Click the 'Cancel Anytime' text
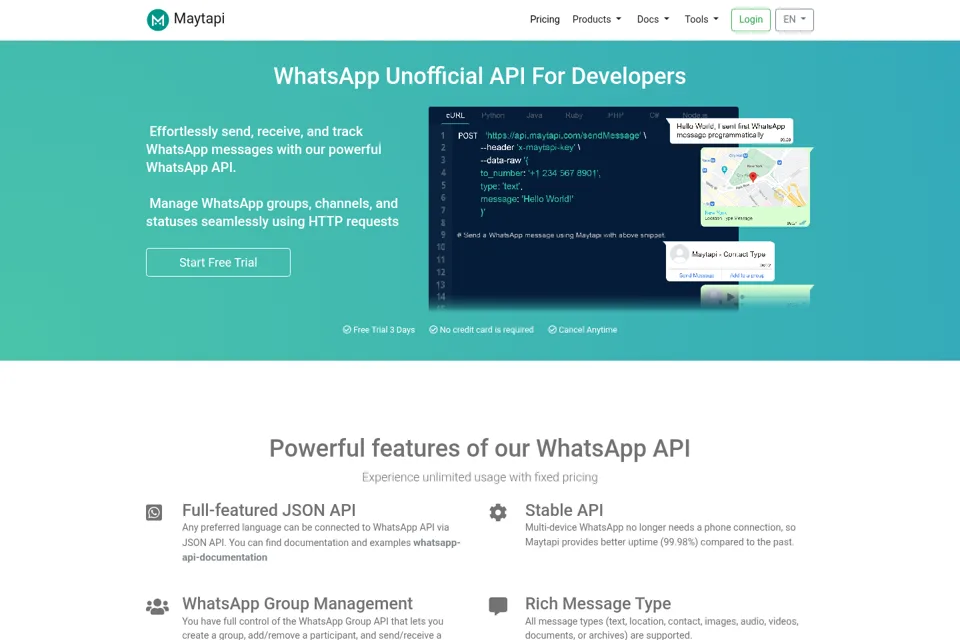This screenshot has width=960, height=640. (587, 329)
